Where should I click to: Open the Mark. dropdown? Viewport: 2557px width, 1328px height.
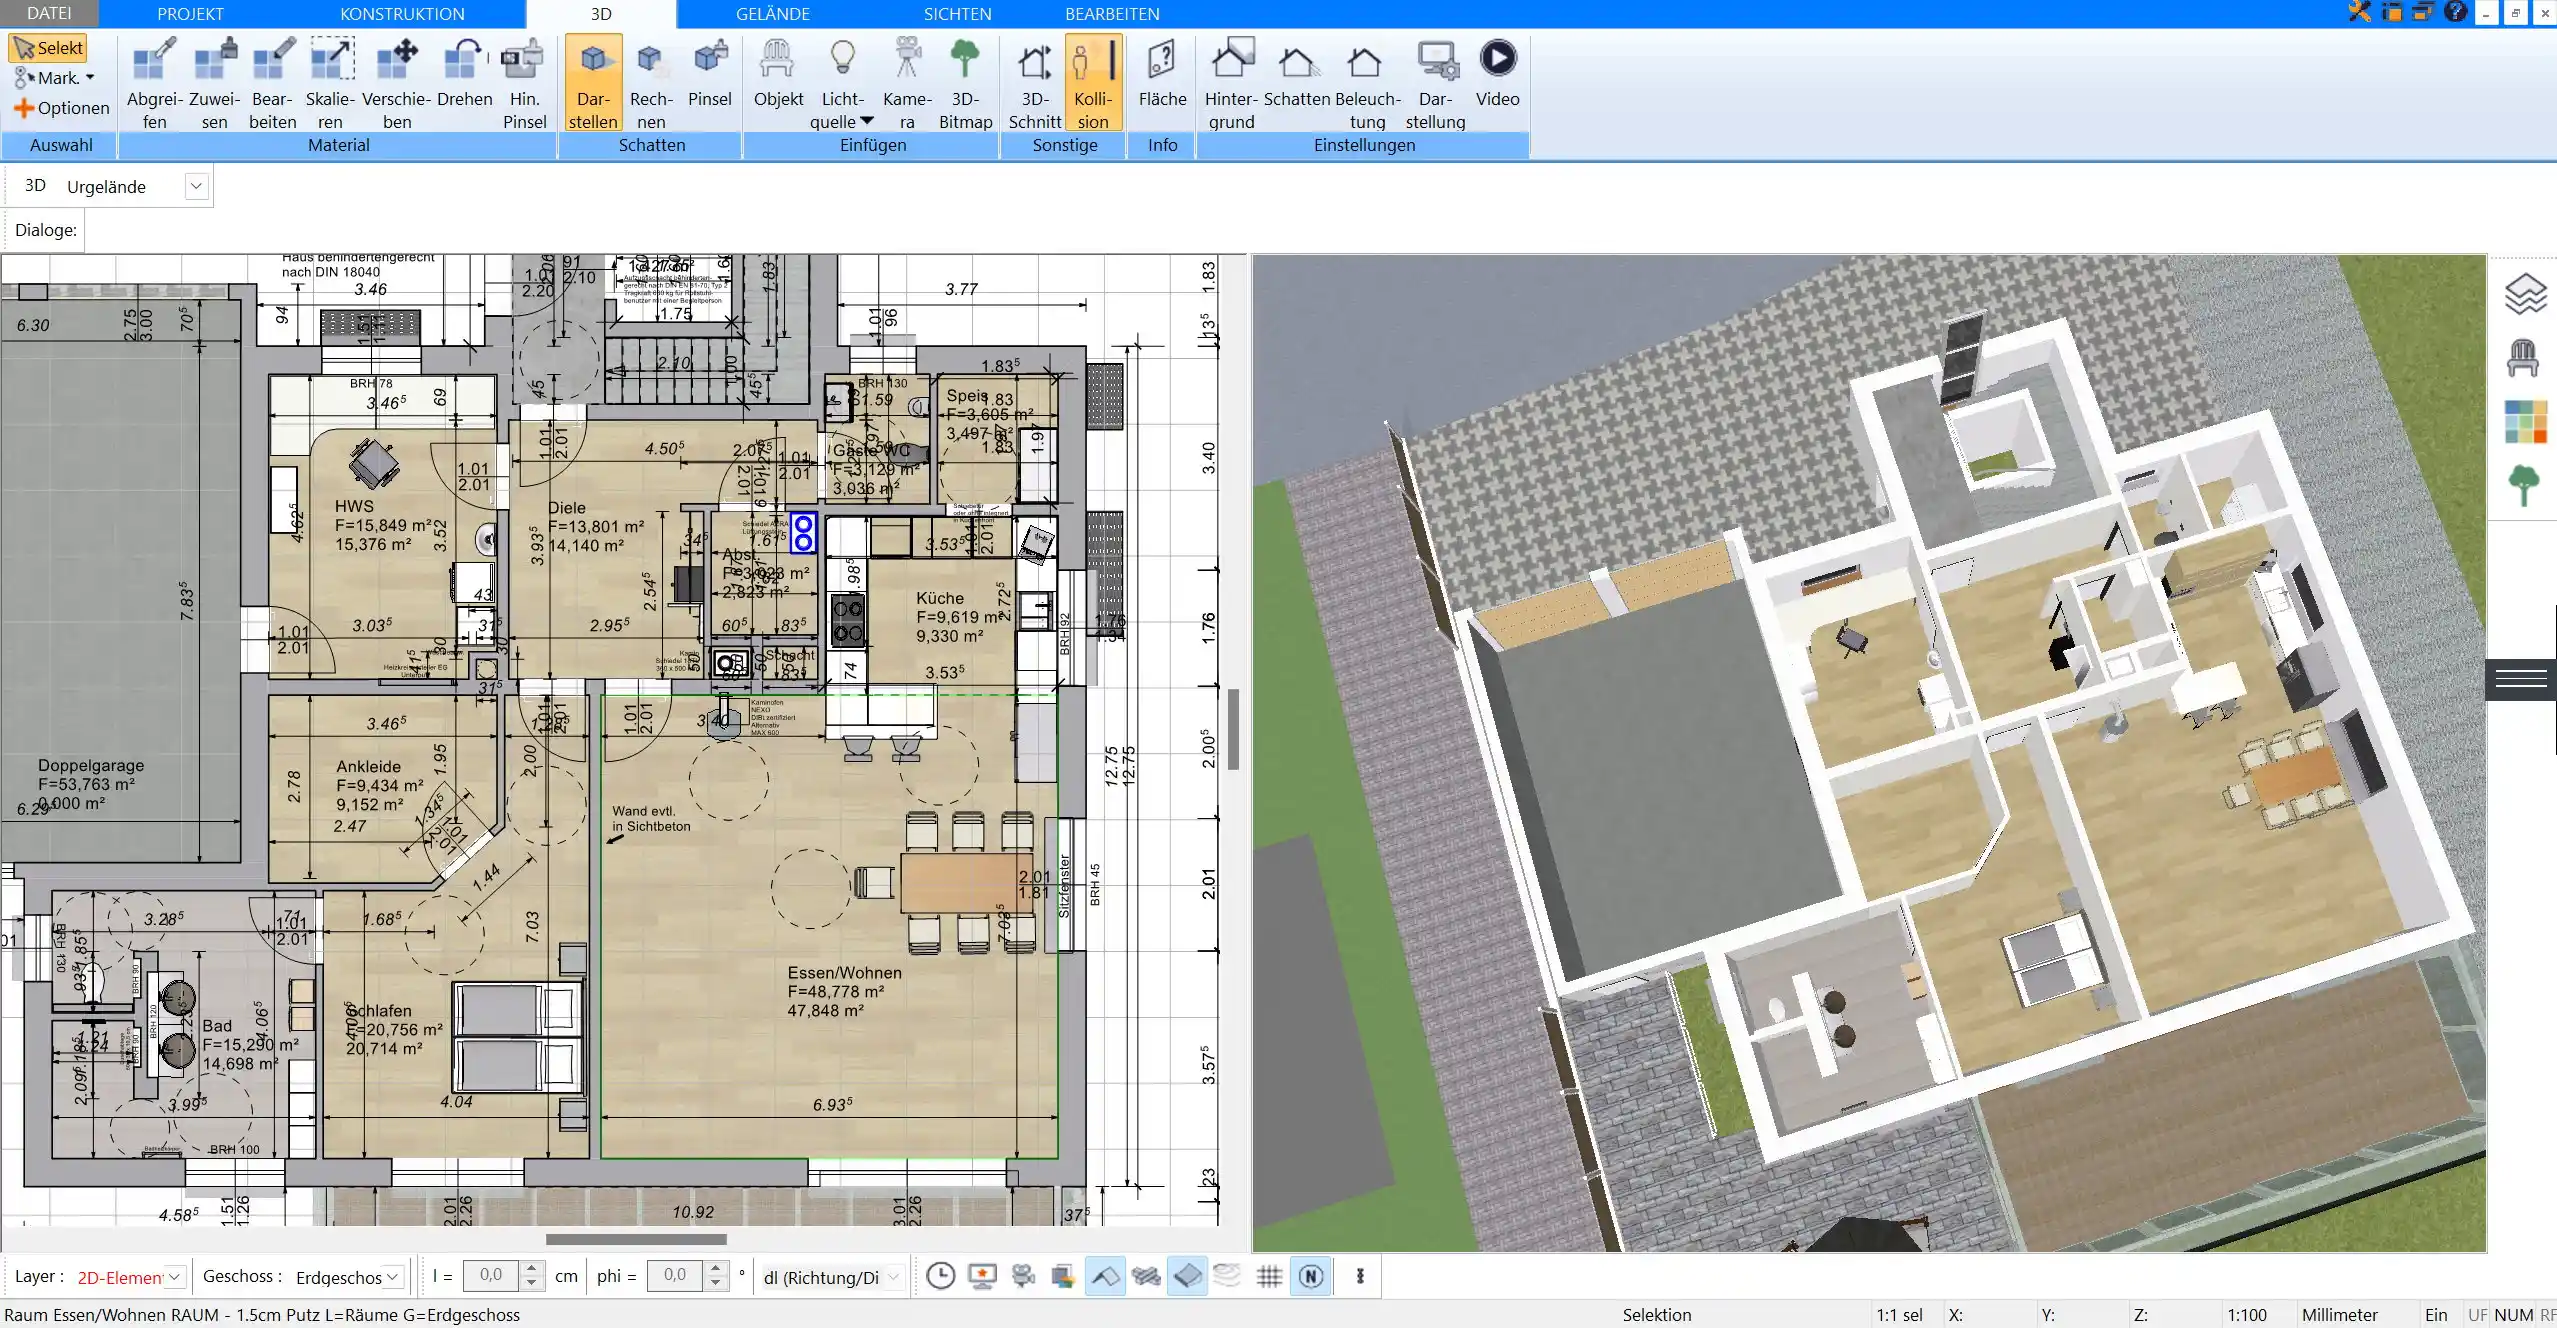[x=54, y=78]
